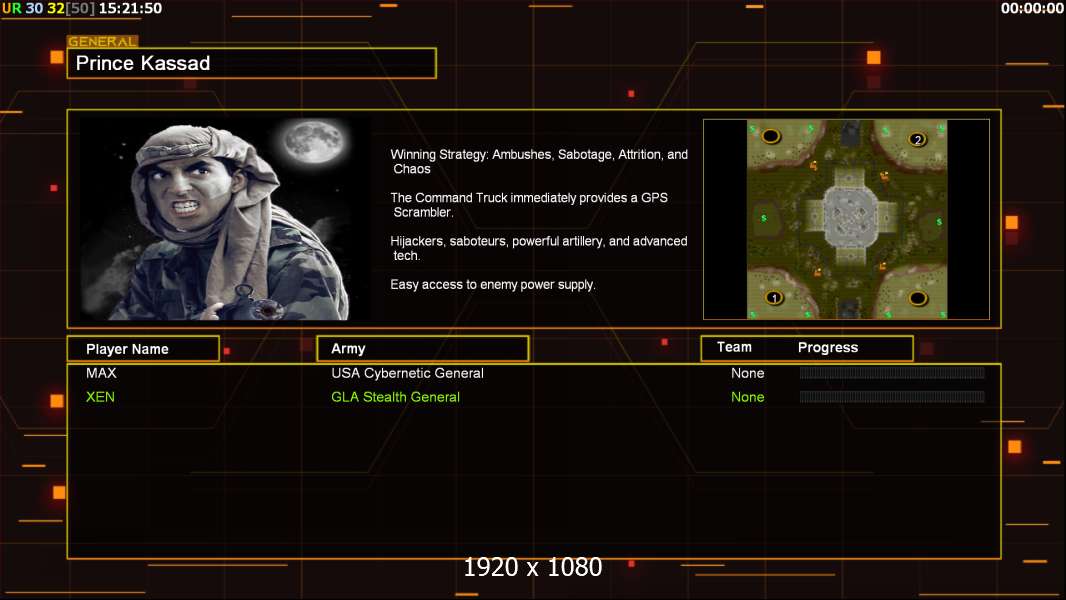Click the USA Cybernetic General army entry
The width and height of the screenshot is (1066, 600).
click(x=407, y=373)
